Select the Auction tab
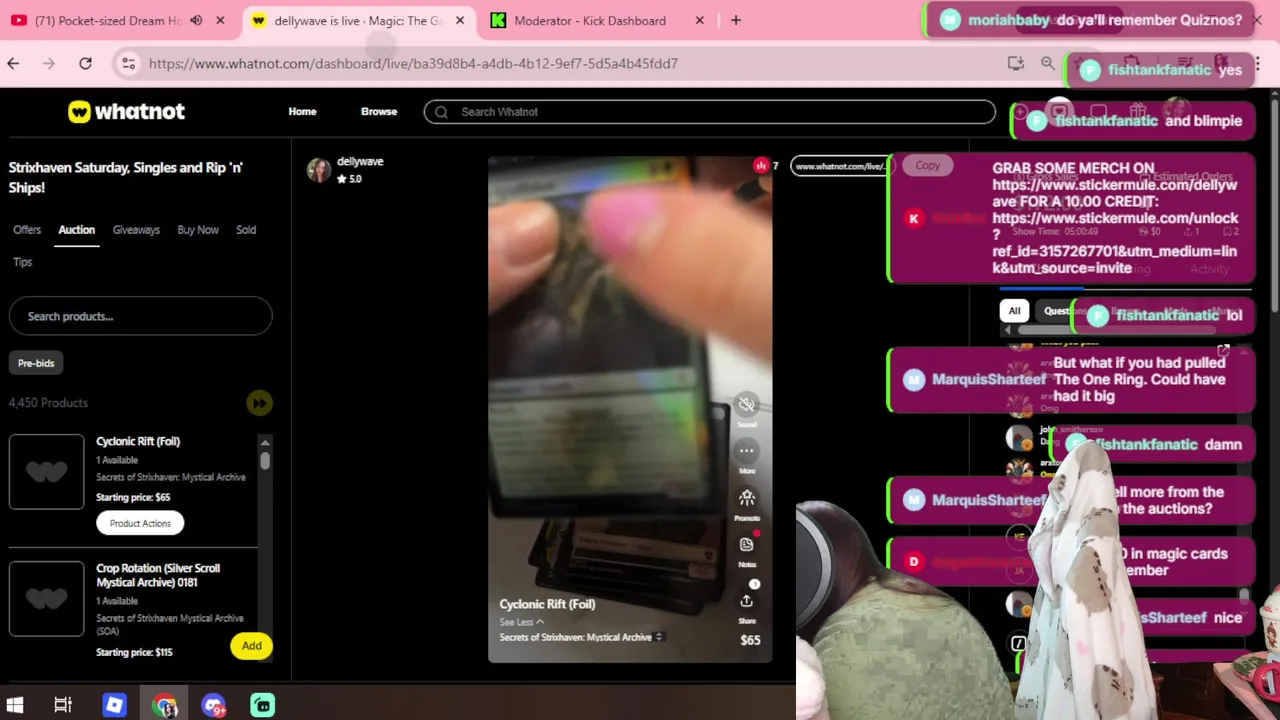The width and height of the screenshot is (1280, 720). (x=76, y=230)
